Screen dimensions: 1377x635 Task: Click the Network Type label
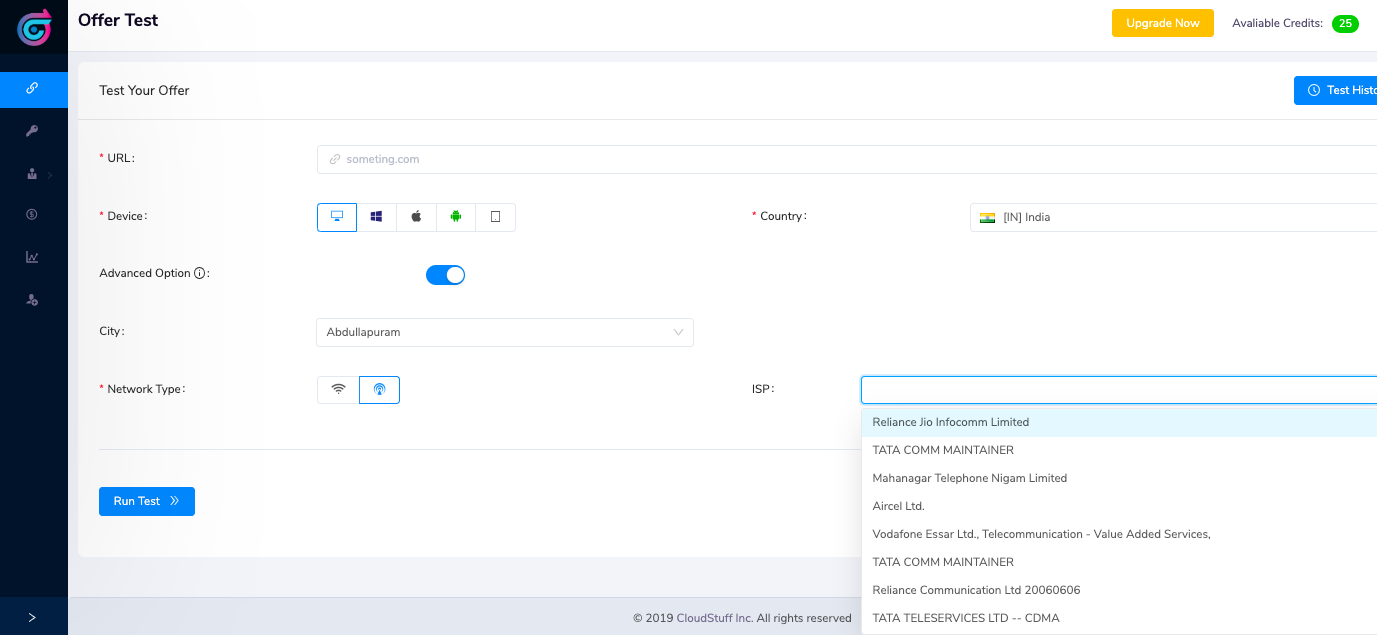click(145, 389)
